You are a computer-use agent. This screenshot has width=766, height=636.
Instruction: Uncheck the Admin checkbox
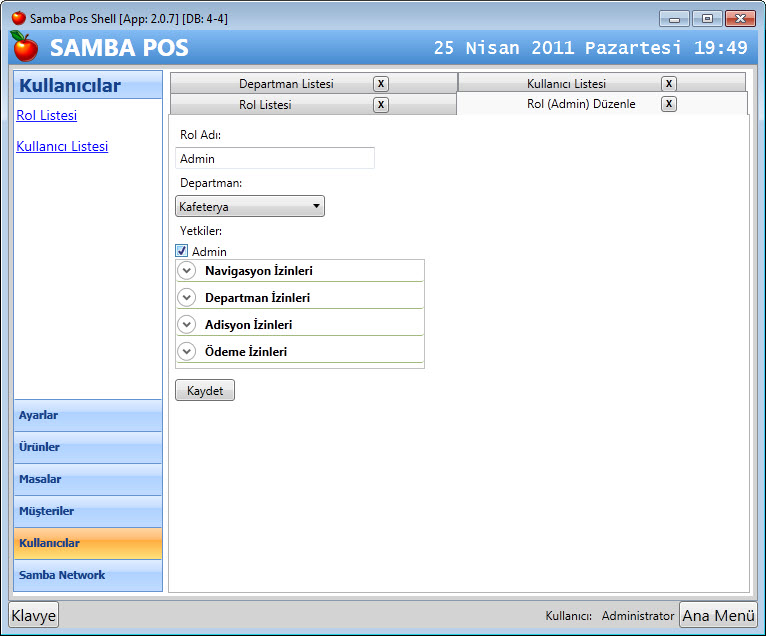click(182, 251)
